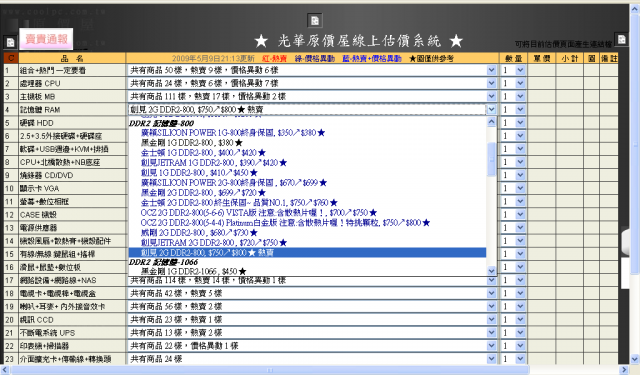640x375 pixels.
Task: Open quantity dropdown for CPU row
Action: pyautogui.click(x=520, y=83)
